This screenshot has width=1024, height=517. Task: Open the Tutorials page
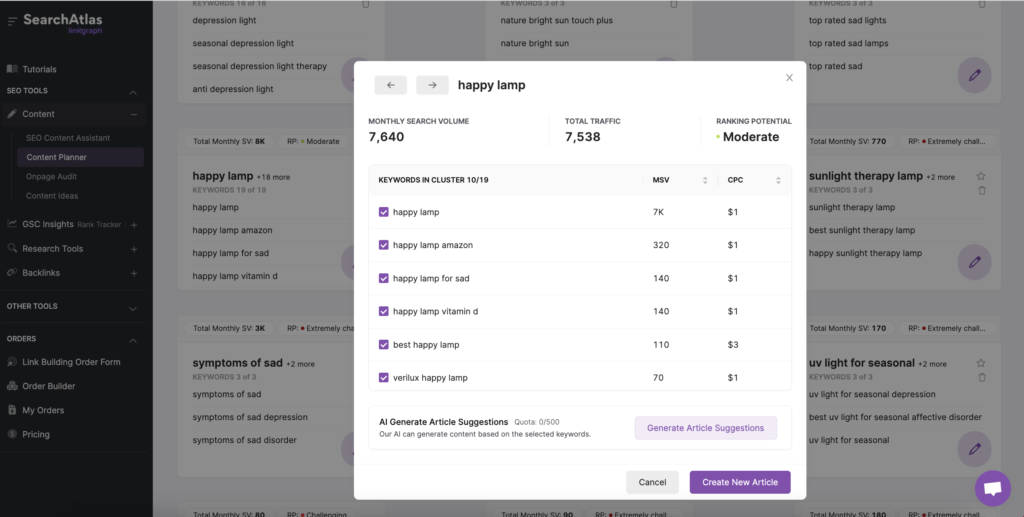coord(39,69)
